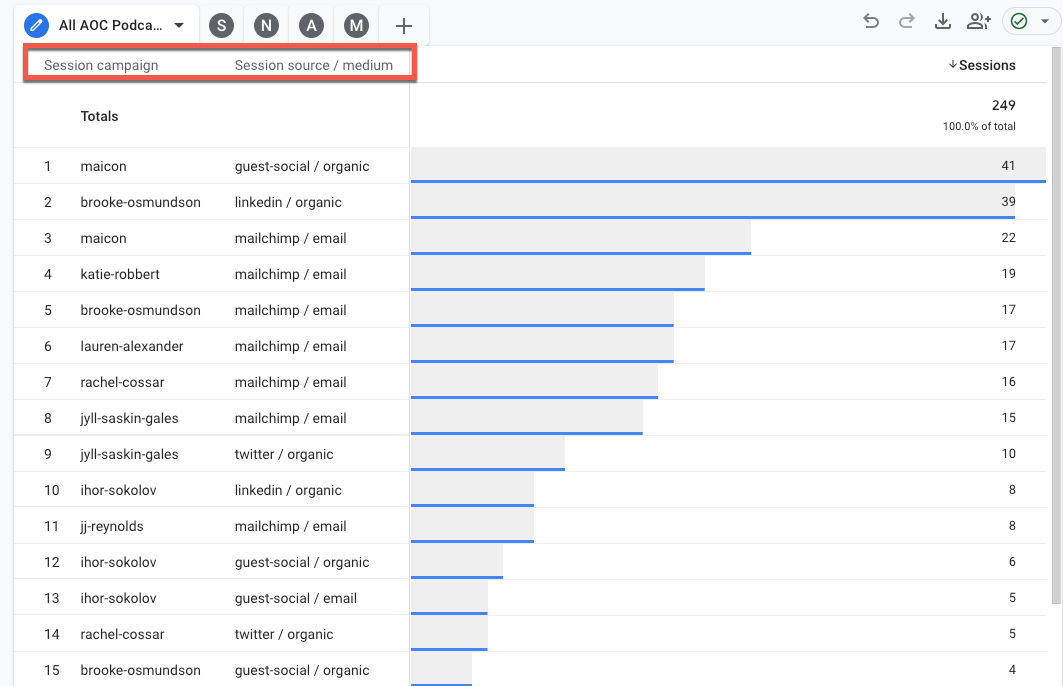Select twitter / organic in row 14
The width and height of the screenshot is (1063, 686).
284,633
